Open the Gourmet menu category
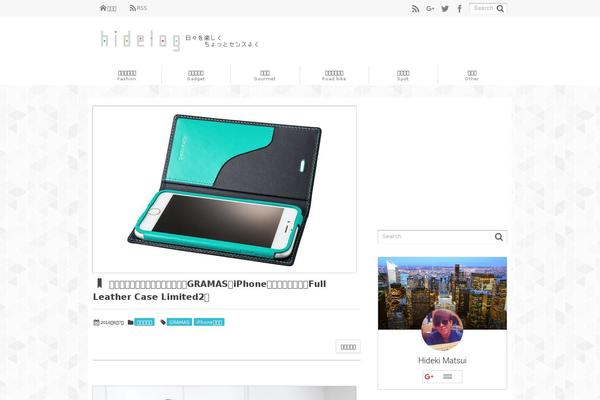 265,75
